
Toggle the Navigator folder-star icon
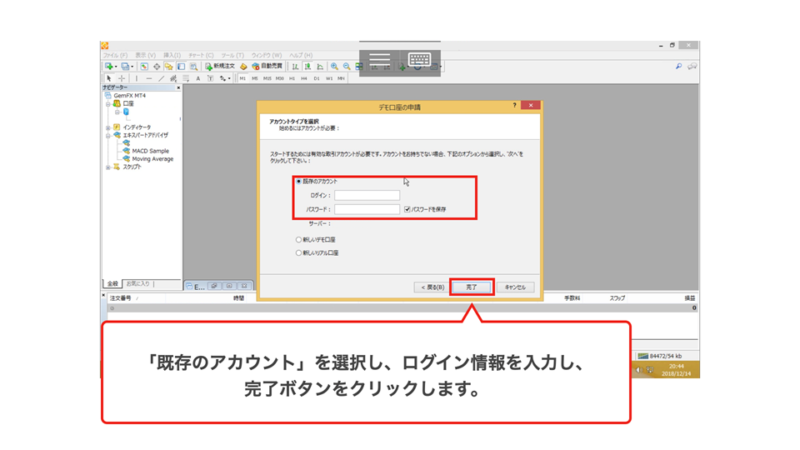point(169,66)
